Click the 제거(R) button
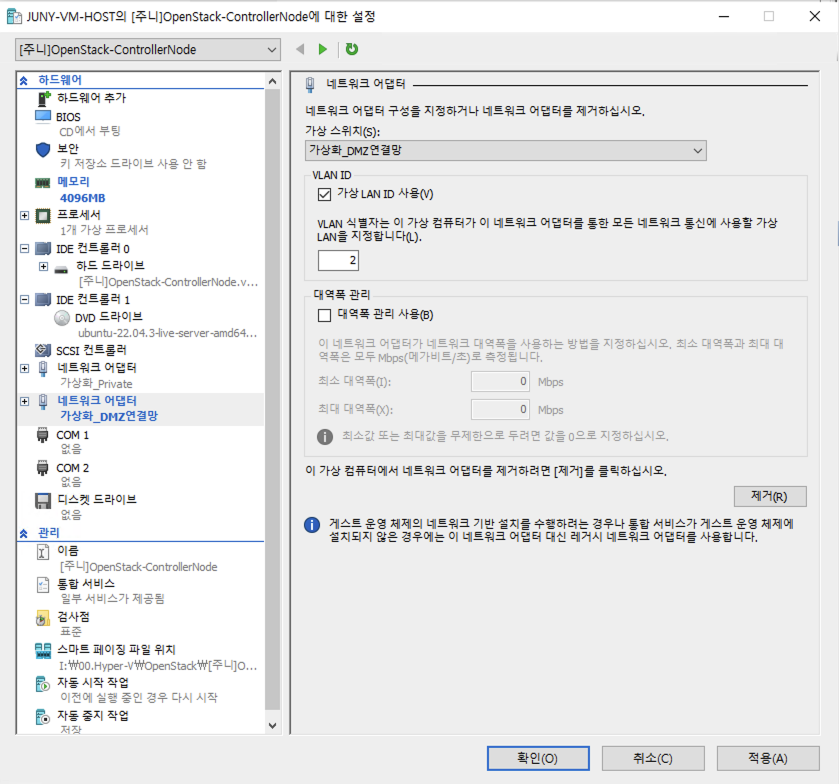 [x=770, y=496]
